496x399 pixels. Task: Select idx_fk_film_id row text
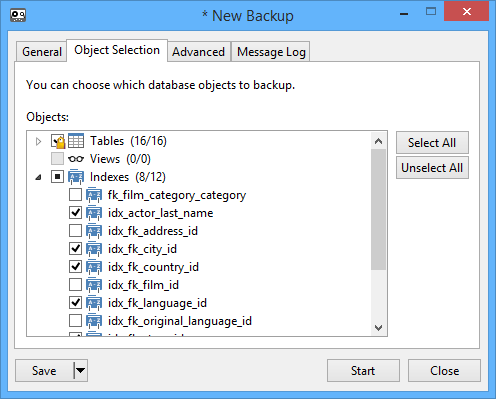click(143, 285)
